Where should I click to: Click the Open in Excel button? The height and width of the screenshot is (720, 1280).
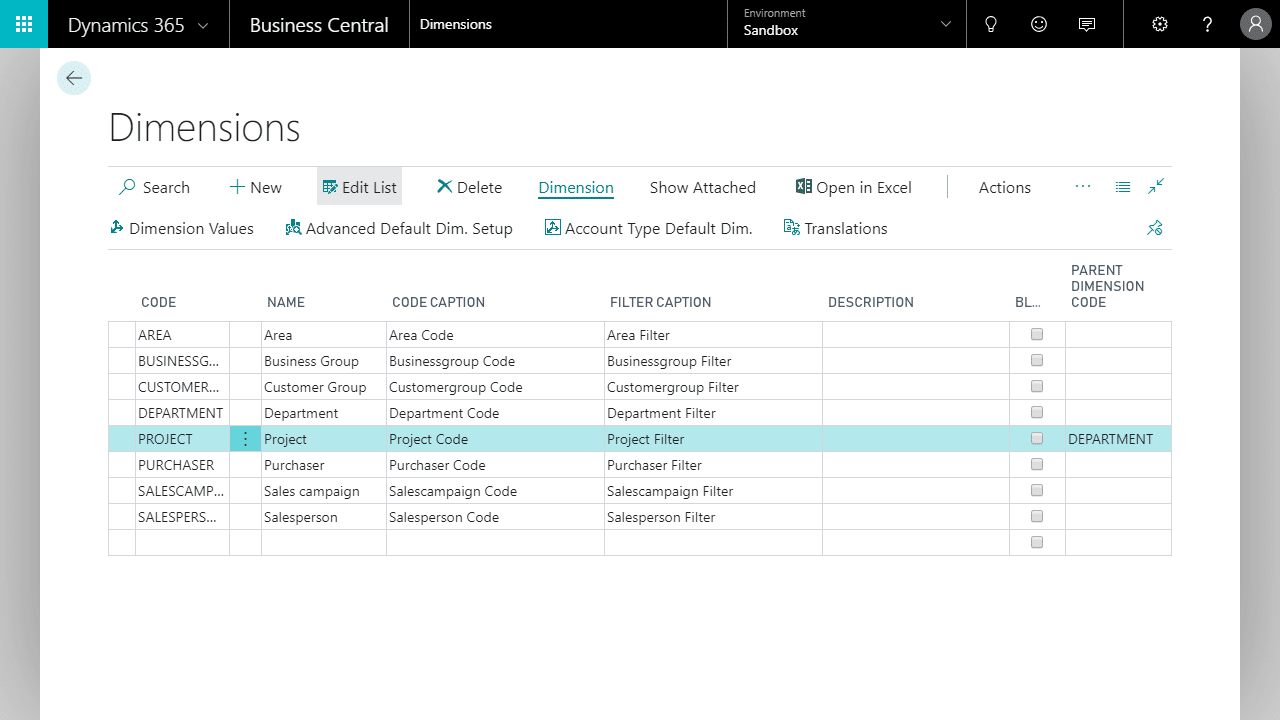coord(854,187)
